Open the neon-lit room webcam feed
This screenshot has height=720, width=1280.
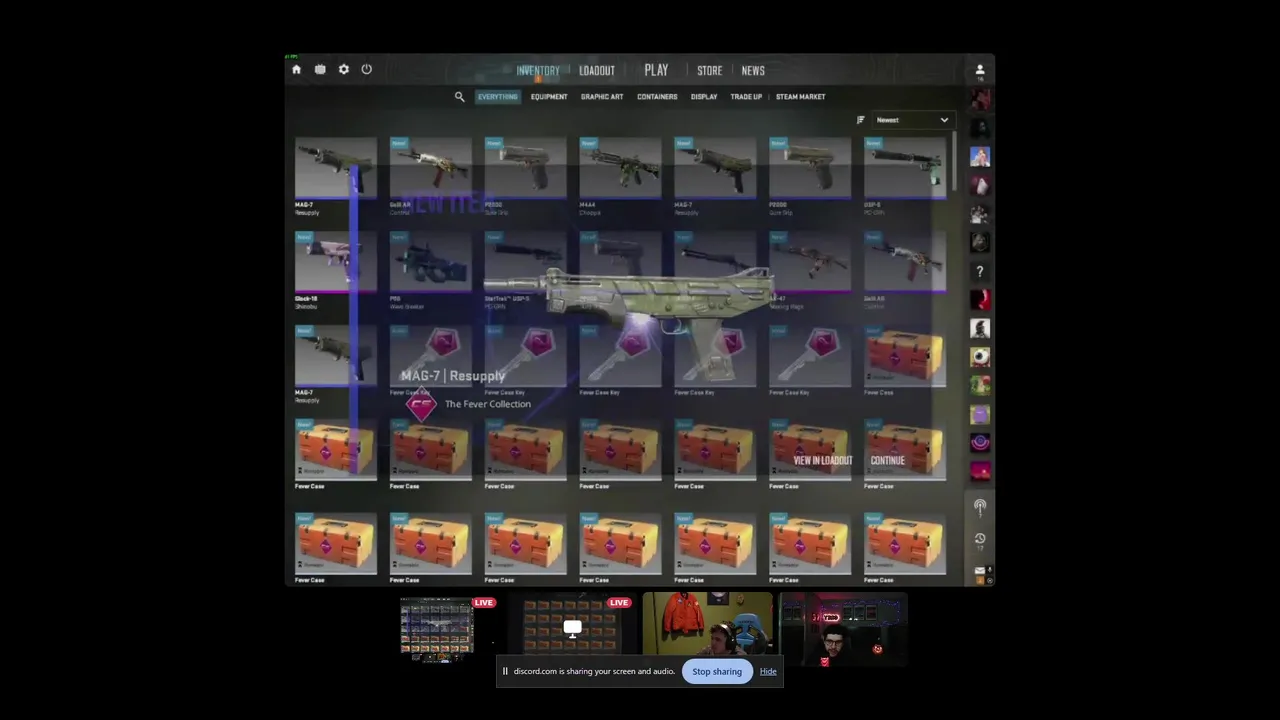click(x=843, y=628)
